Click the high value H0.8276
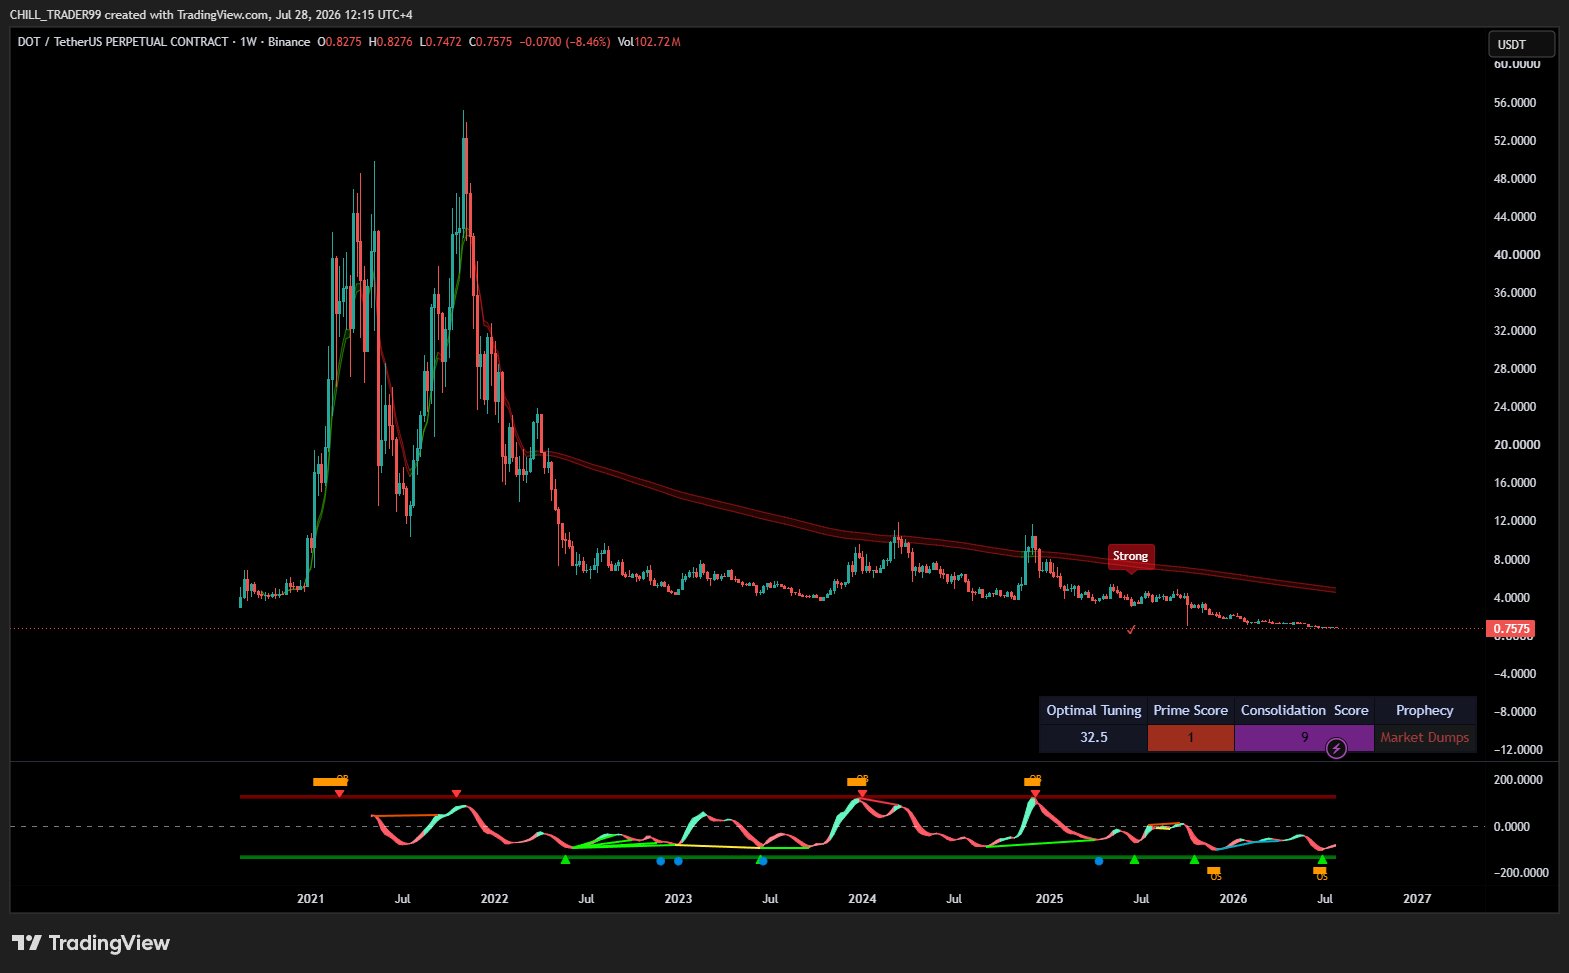The height and width of the screenshot is (973, 1569). [x=390, y=42]
